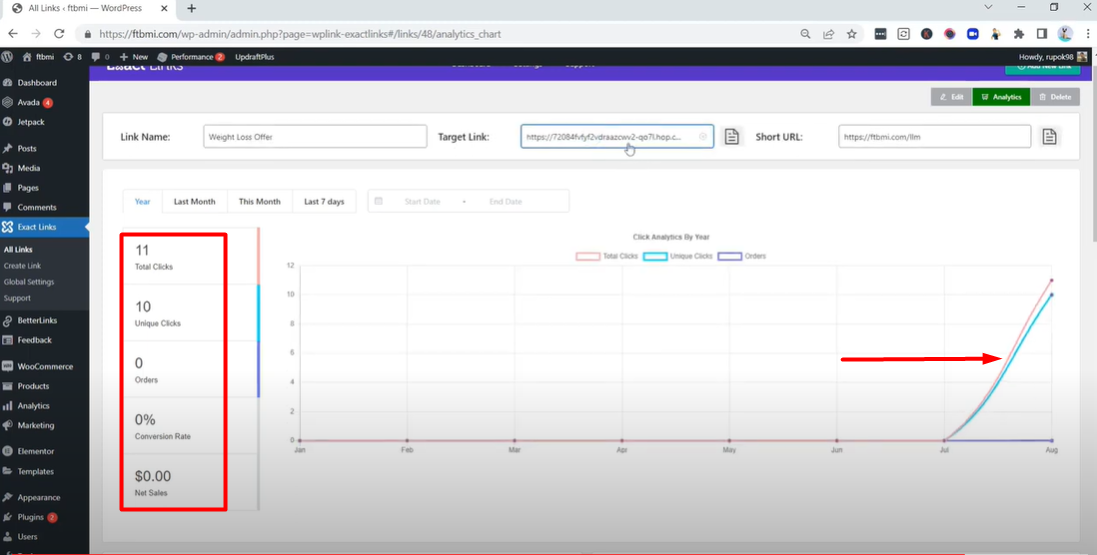This screenshot has width=1097, height=555.
Task: Switch to Last 7 days tab
Action: [x=324, y=201]
